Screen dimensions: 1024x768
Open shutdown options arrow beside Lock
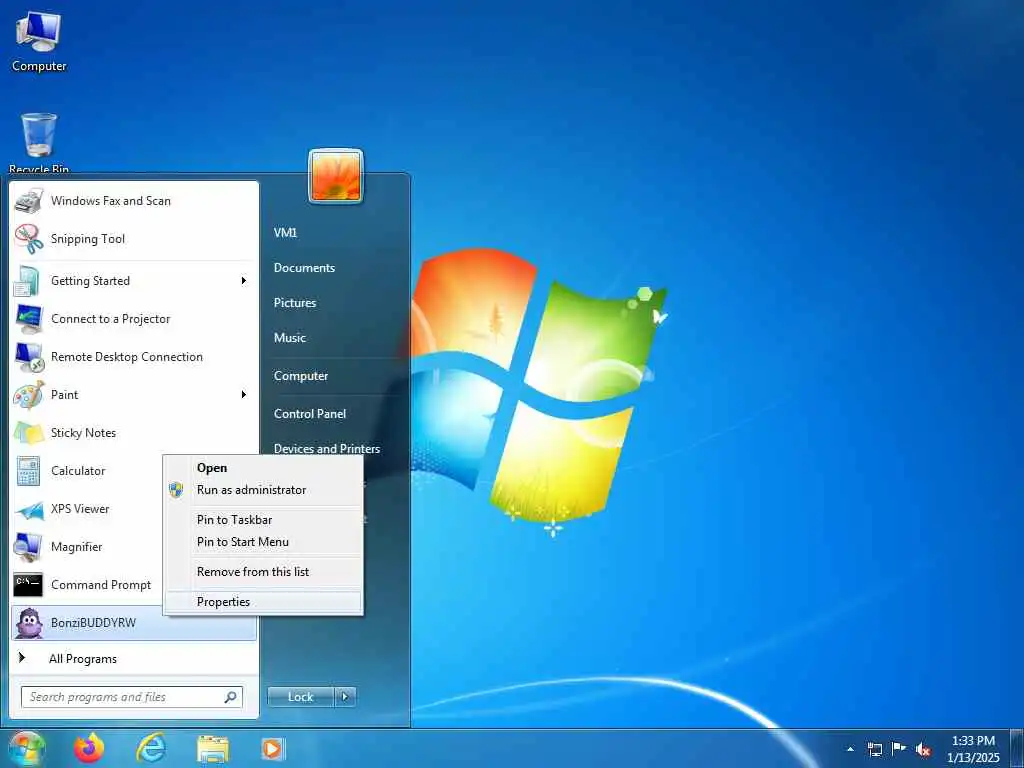pos(345,697)
